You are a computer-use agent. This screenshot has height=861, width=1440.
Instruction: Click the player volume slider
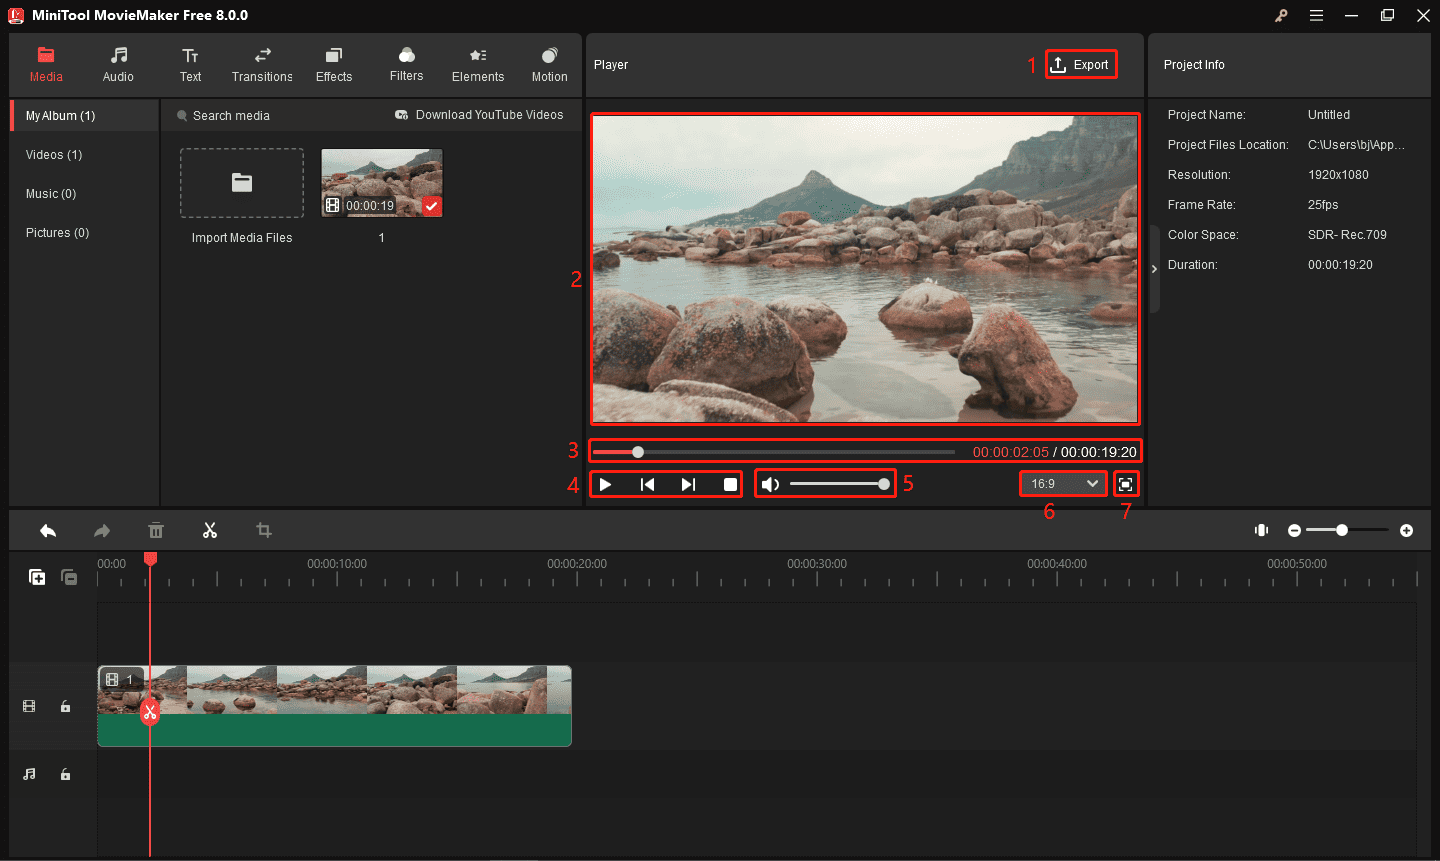click(x=839, y=484)
